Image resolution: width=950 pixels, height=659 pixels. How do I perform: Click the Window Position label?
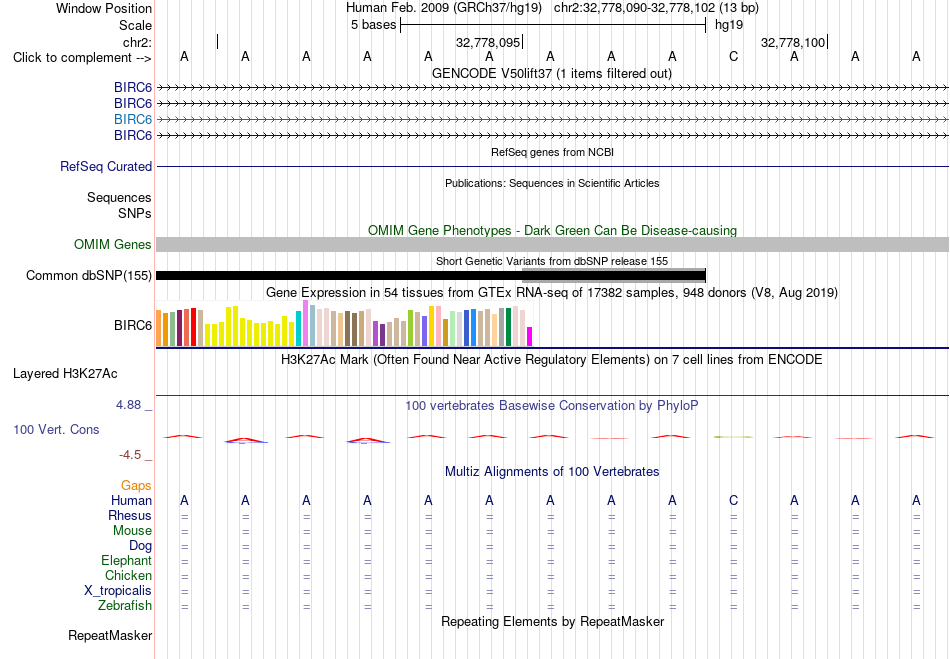coord(104,8)
